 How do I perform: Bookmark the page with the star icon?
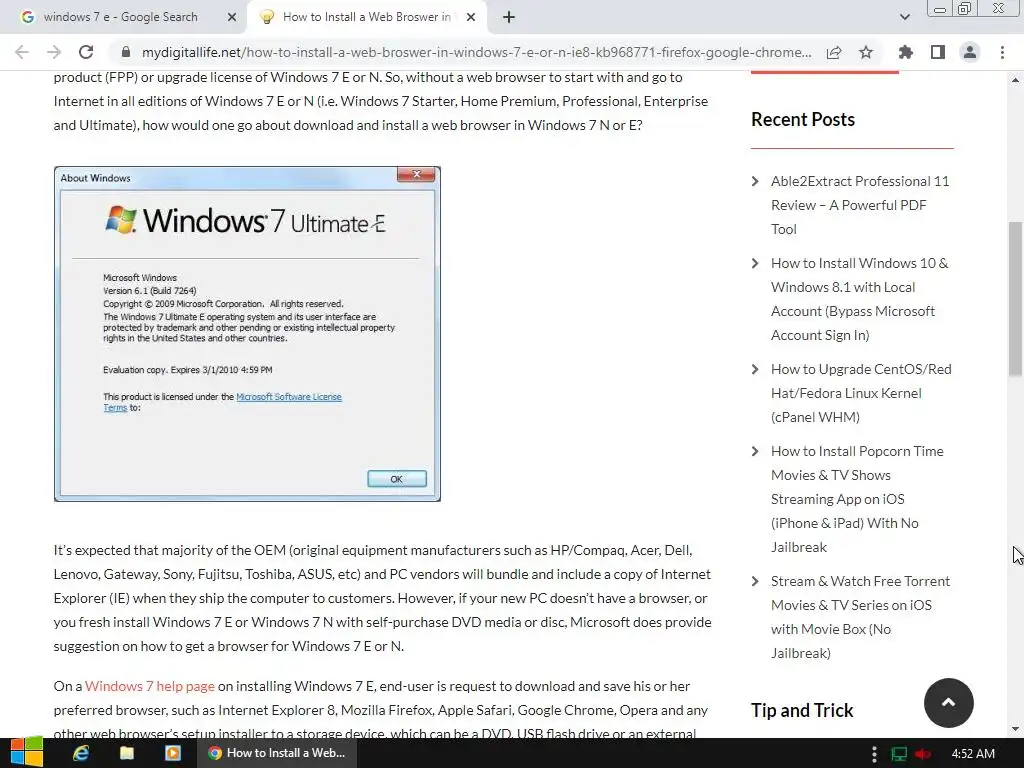point(866,52)
